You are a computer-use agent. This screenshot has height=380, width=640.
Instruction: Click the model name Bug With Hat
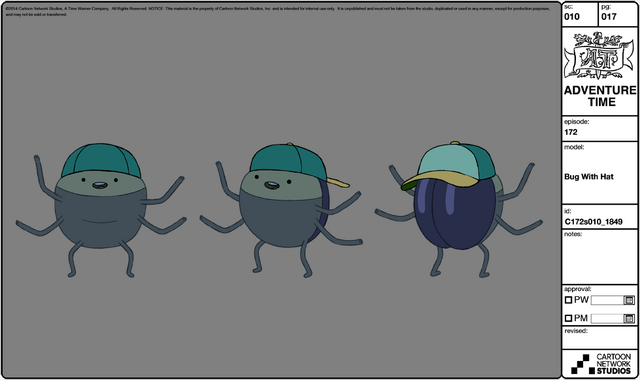point(589,177)
